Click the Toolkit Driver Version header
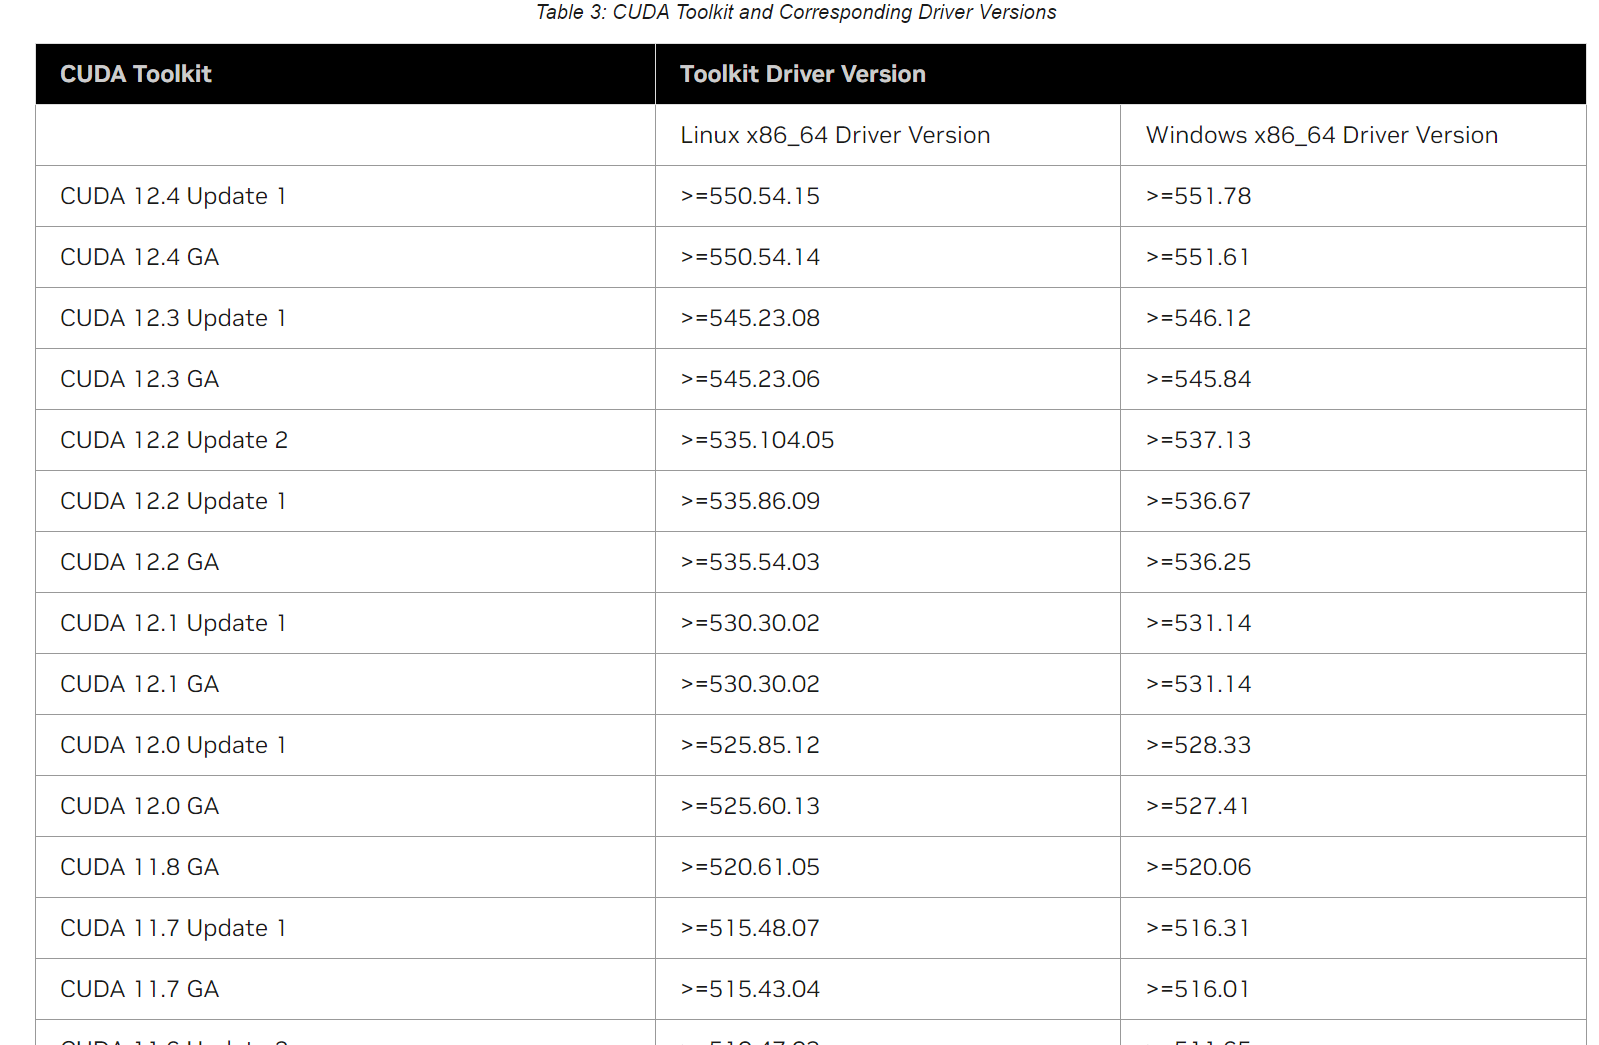Screen dimensions: 1599x1045 tap(802, 74)
